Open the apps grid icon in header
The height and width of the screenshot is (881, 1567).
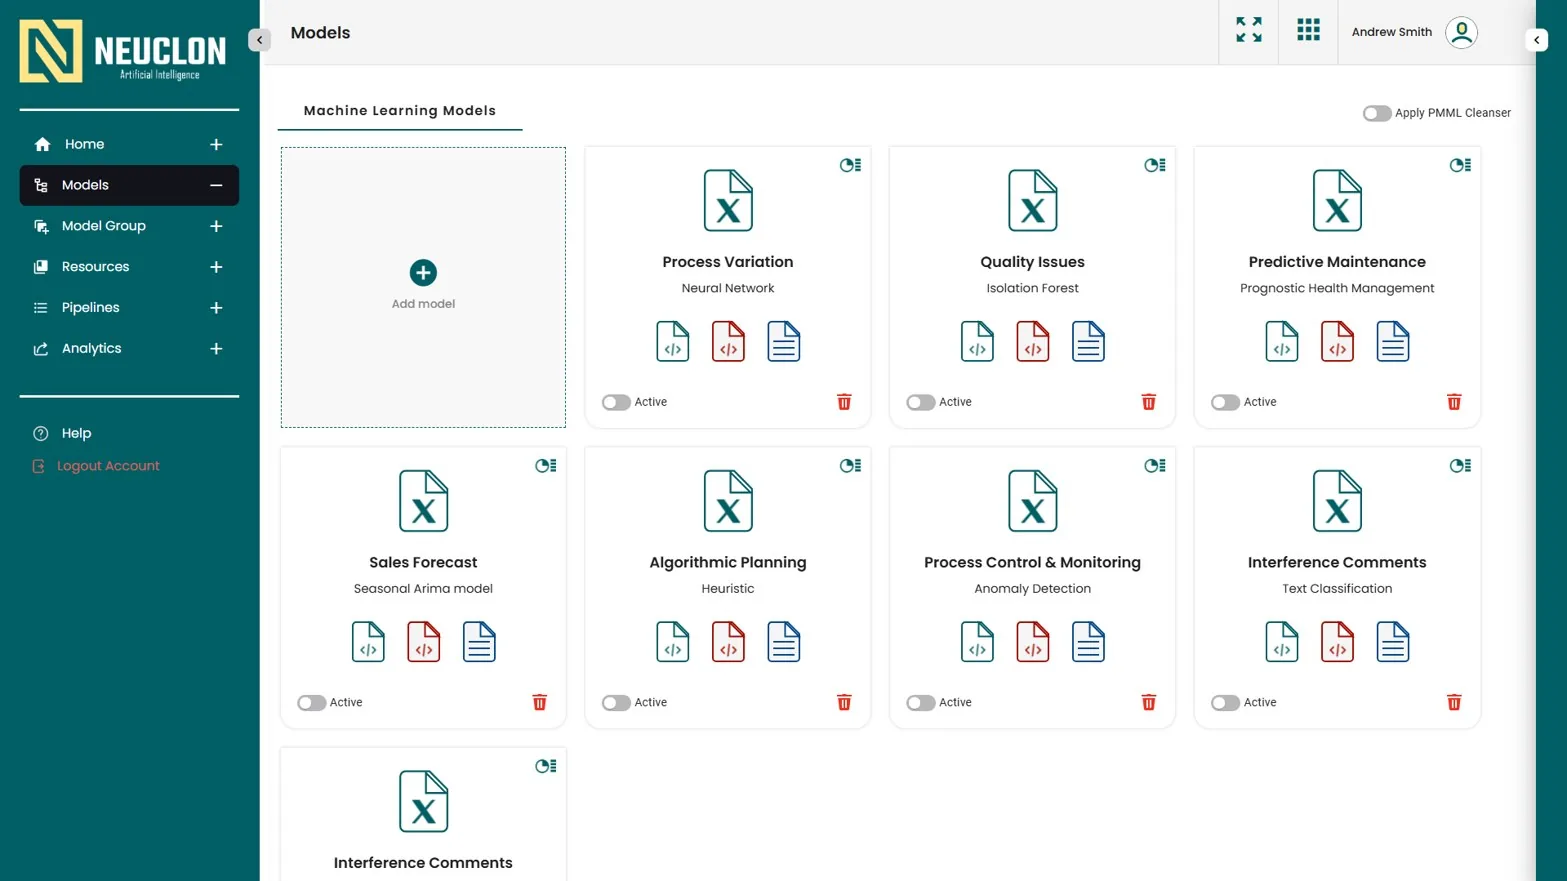[1308, 30]
